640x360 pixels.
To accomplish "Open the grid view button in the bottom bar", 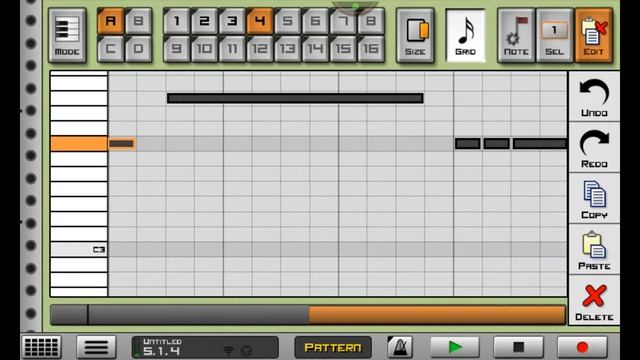I will click(x=42, y=347).
